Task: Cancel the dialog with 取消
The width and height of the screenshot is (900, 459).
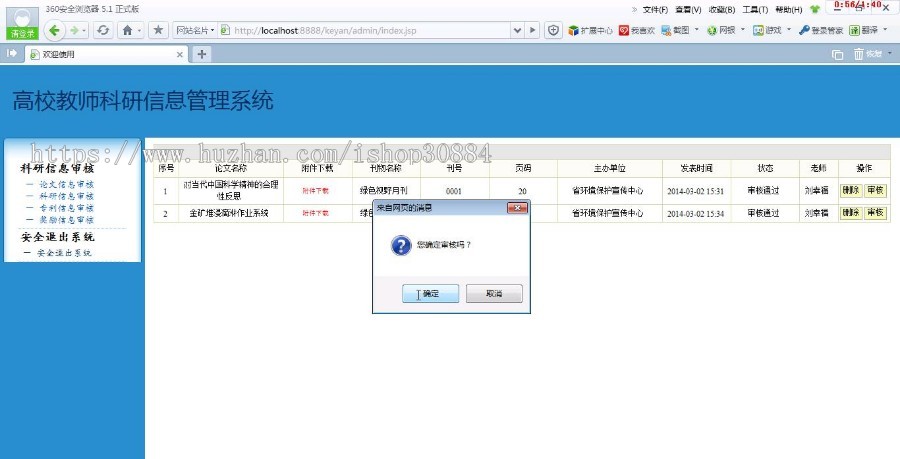Action: tap(494, 293)
